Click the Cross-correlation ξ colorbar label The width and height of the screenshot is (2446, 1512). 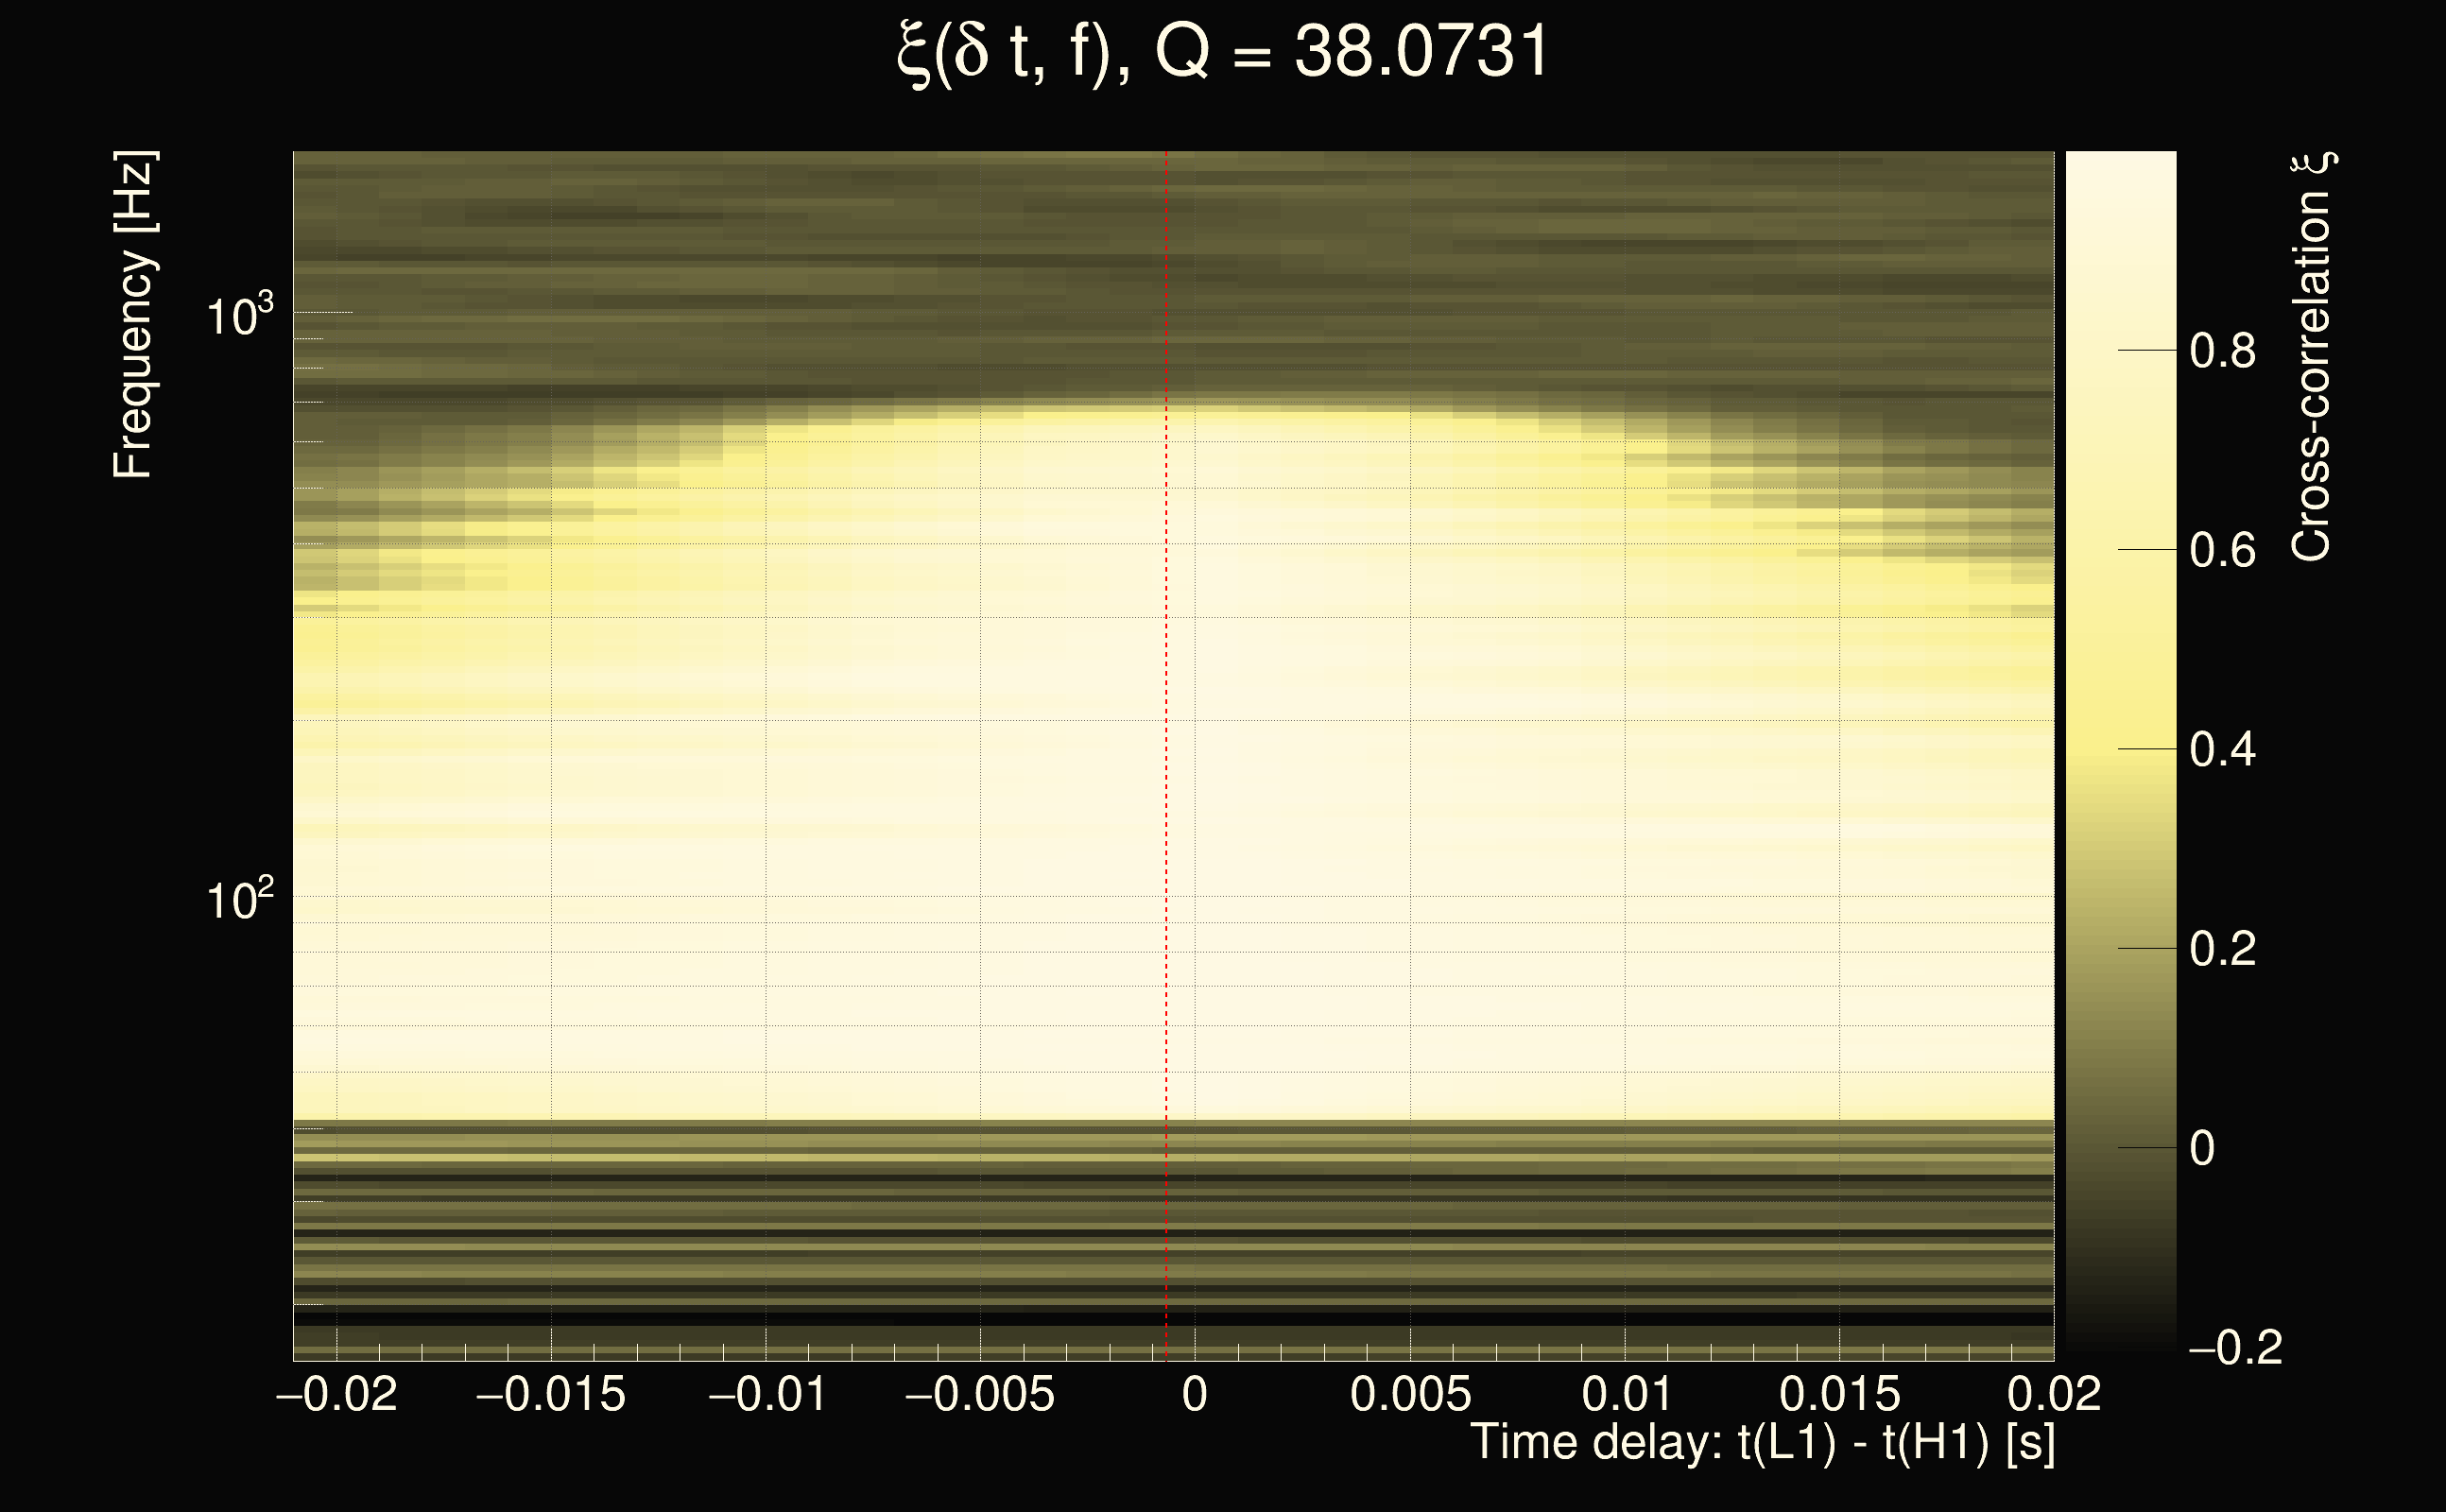coord(2311,357)
